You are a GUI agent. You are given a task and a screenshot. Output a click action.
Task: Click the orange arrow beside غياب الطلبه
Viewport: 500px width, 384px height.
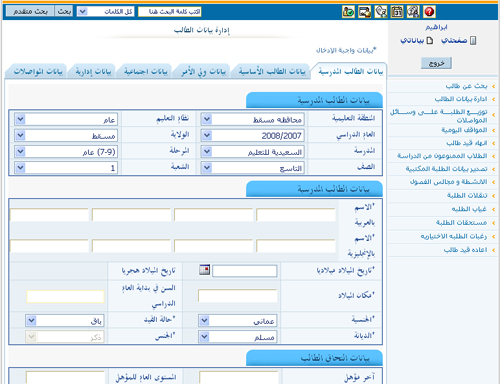(x=493, y=209)
